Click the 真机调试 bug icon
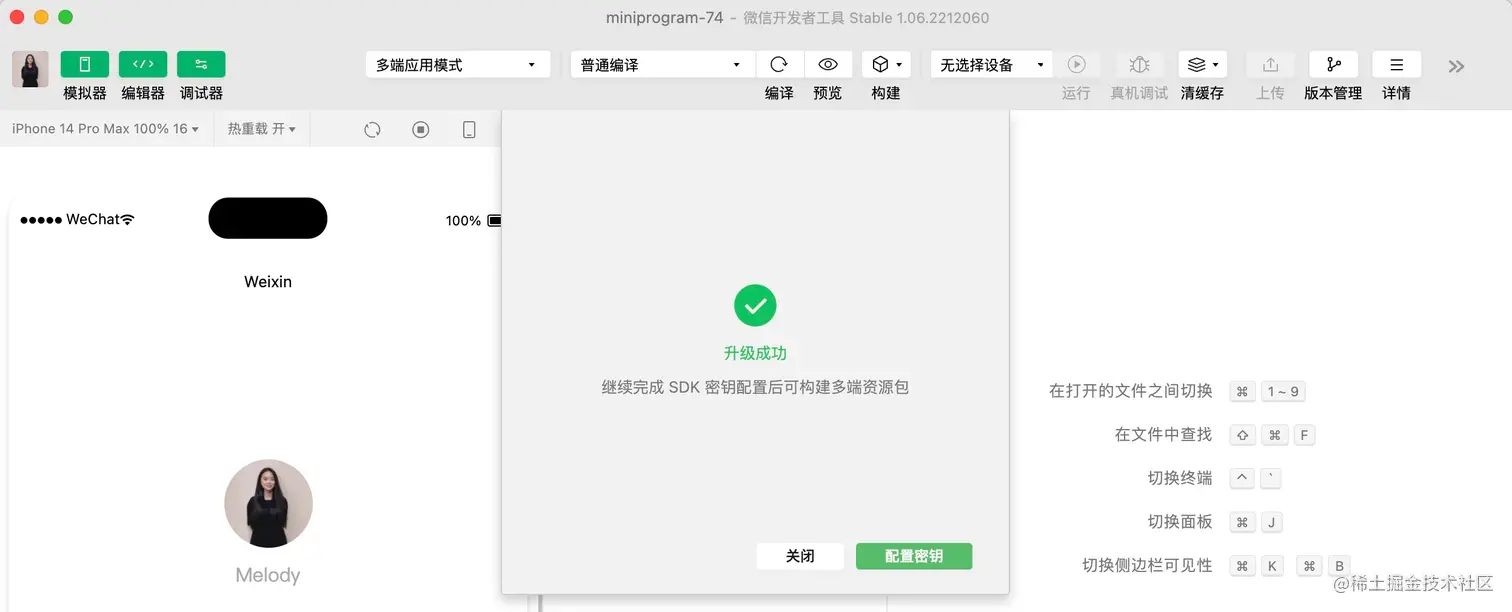 1139,64
